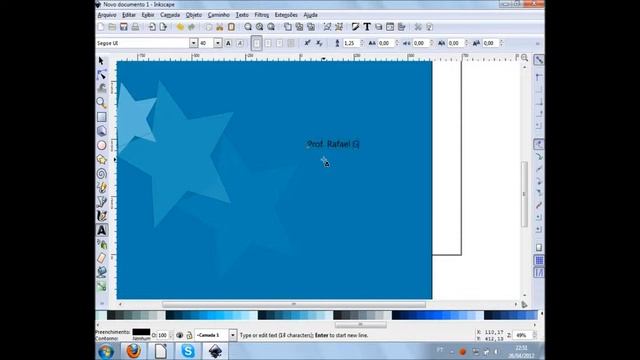Open the Objeto menu
The height and width of the screenshot is (360, 640).
click(x=194, y=15)
